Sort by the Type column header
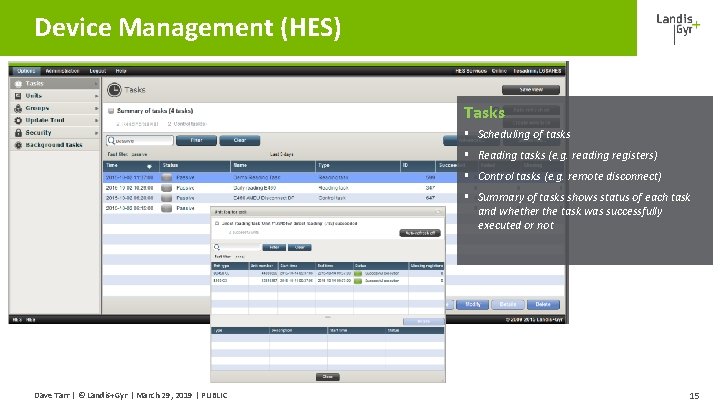This screenshot has width=720, height=405. point(359,166)
